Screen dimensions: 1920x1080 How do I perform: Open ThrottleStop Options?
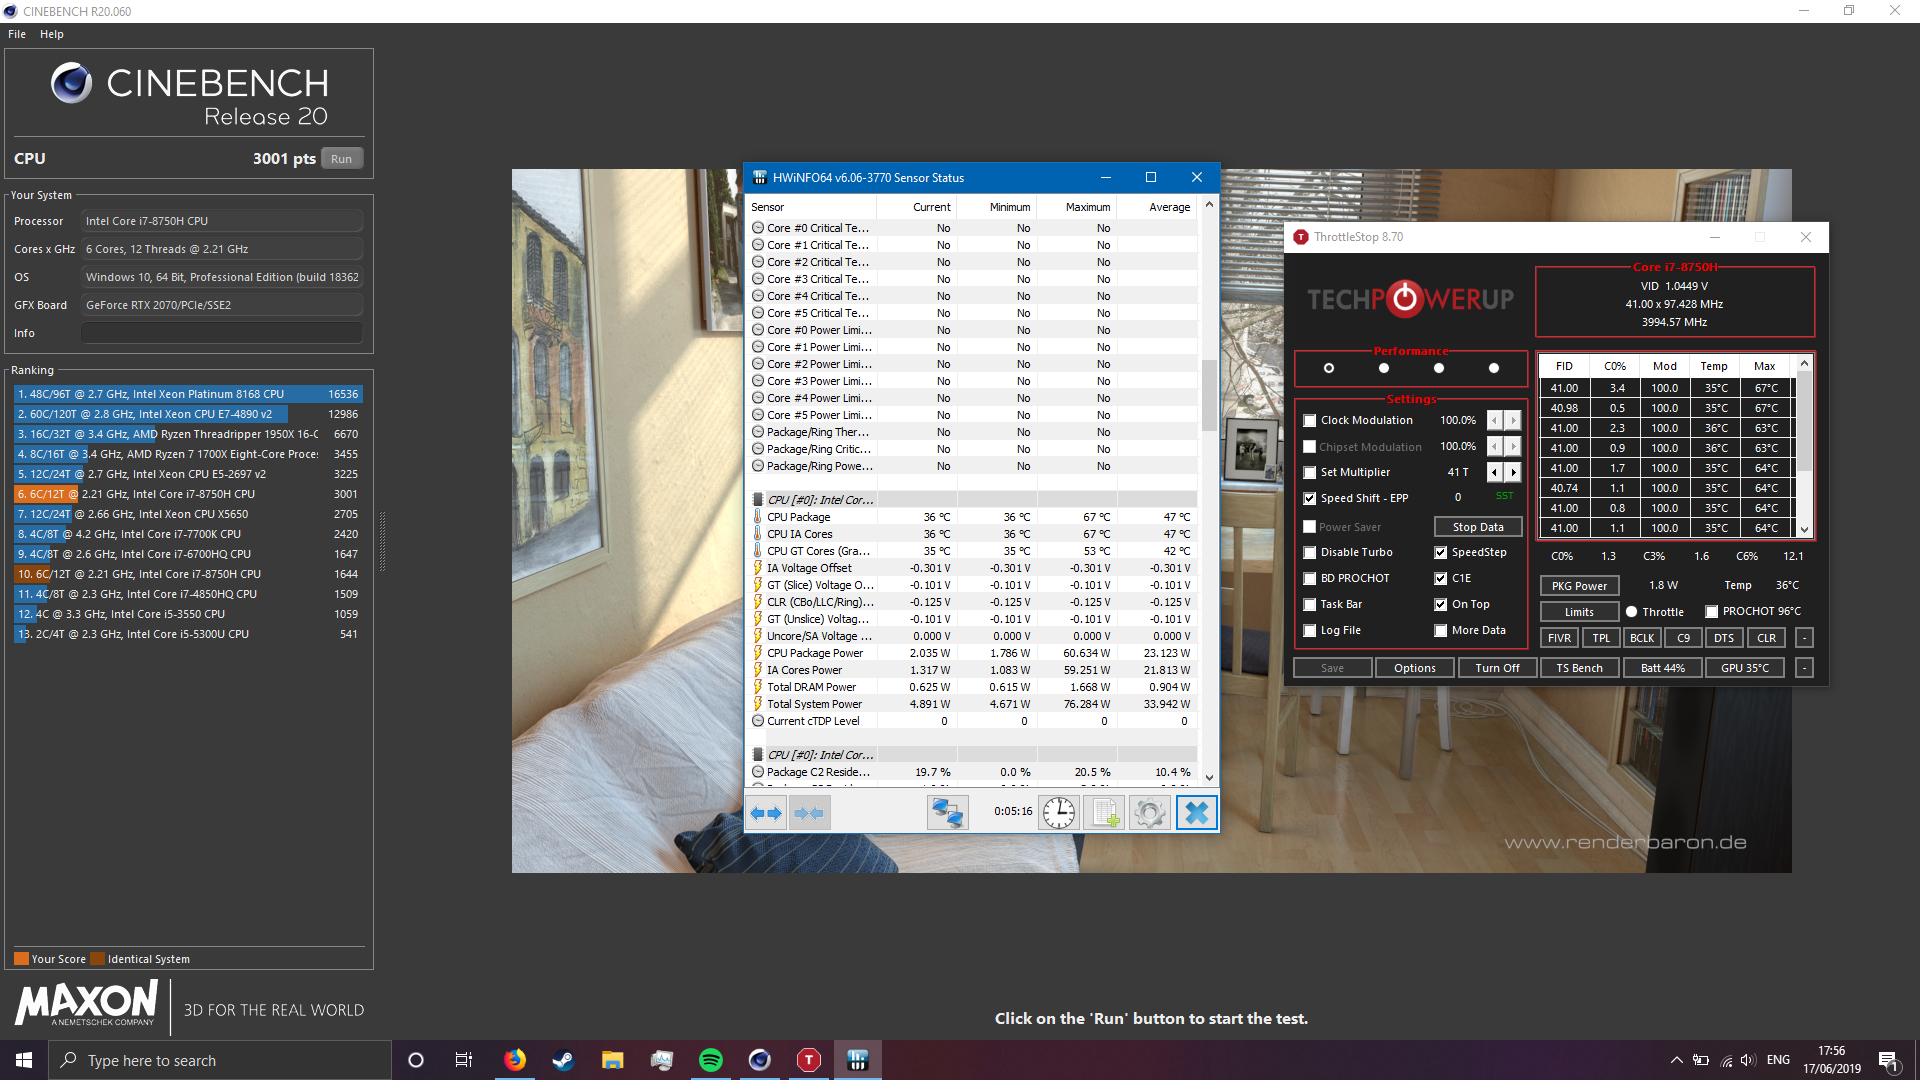1415,668
